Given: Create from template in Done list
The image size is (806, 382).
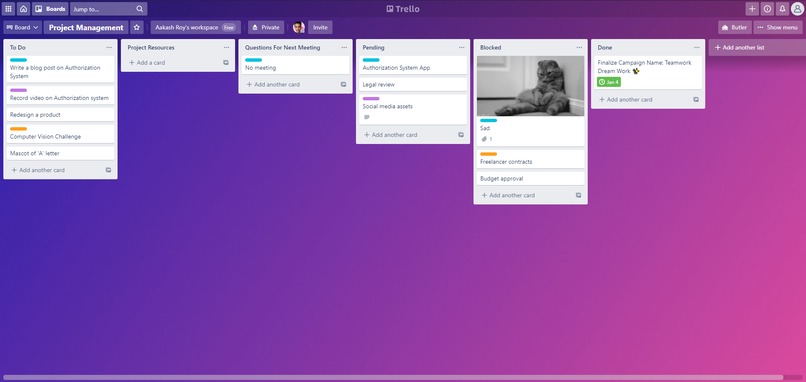Looking at the screenshot, I should [696, 100].
